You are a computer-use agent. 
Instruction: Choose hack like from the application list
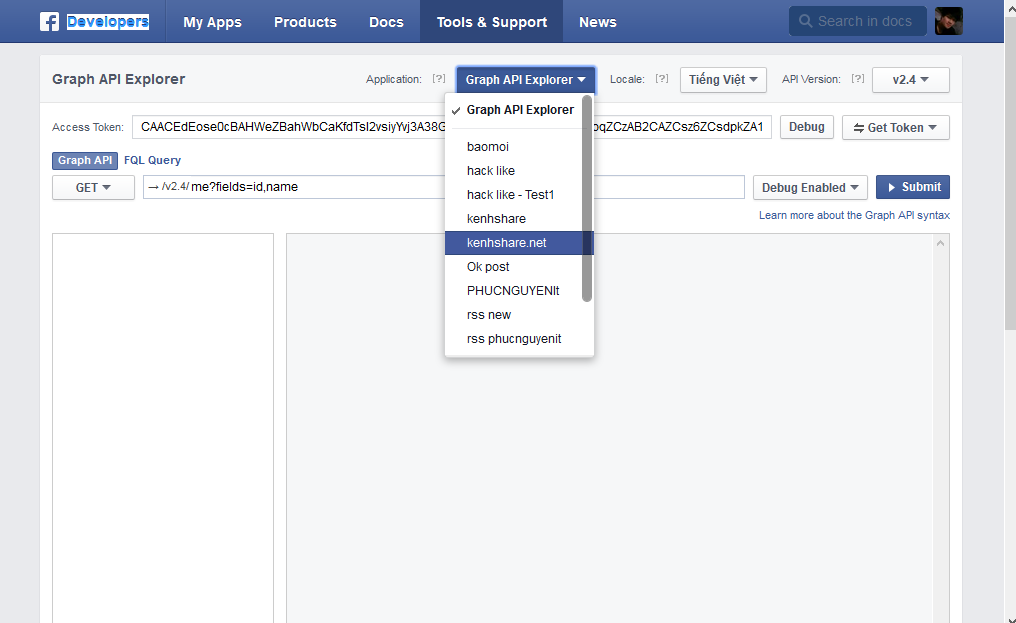tap(519, 170)
